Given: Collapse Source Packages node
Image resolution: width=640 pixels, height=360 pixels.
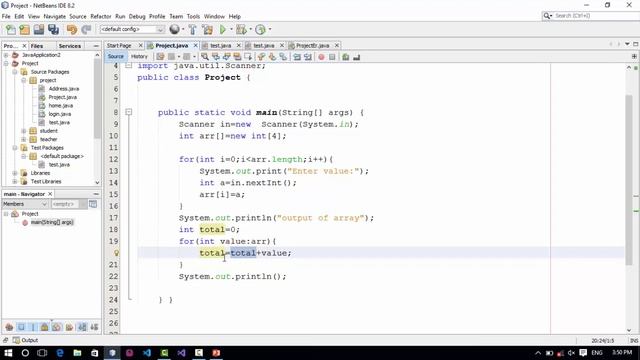Looking at the screenshot, I should tap(15, 72).
